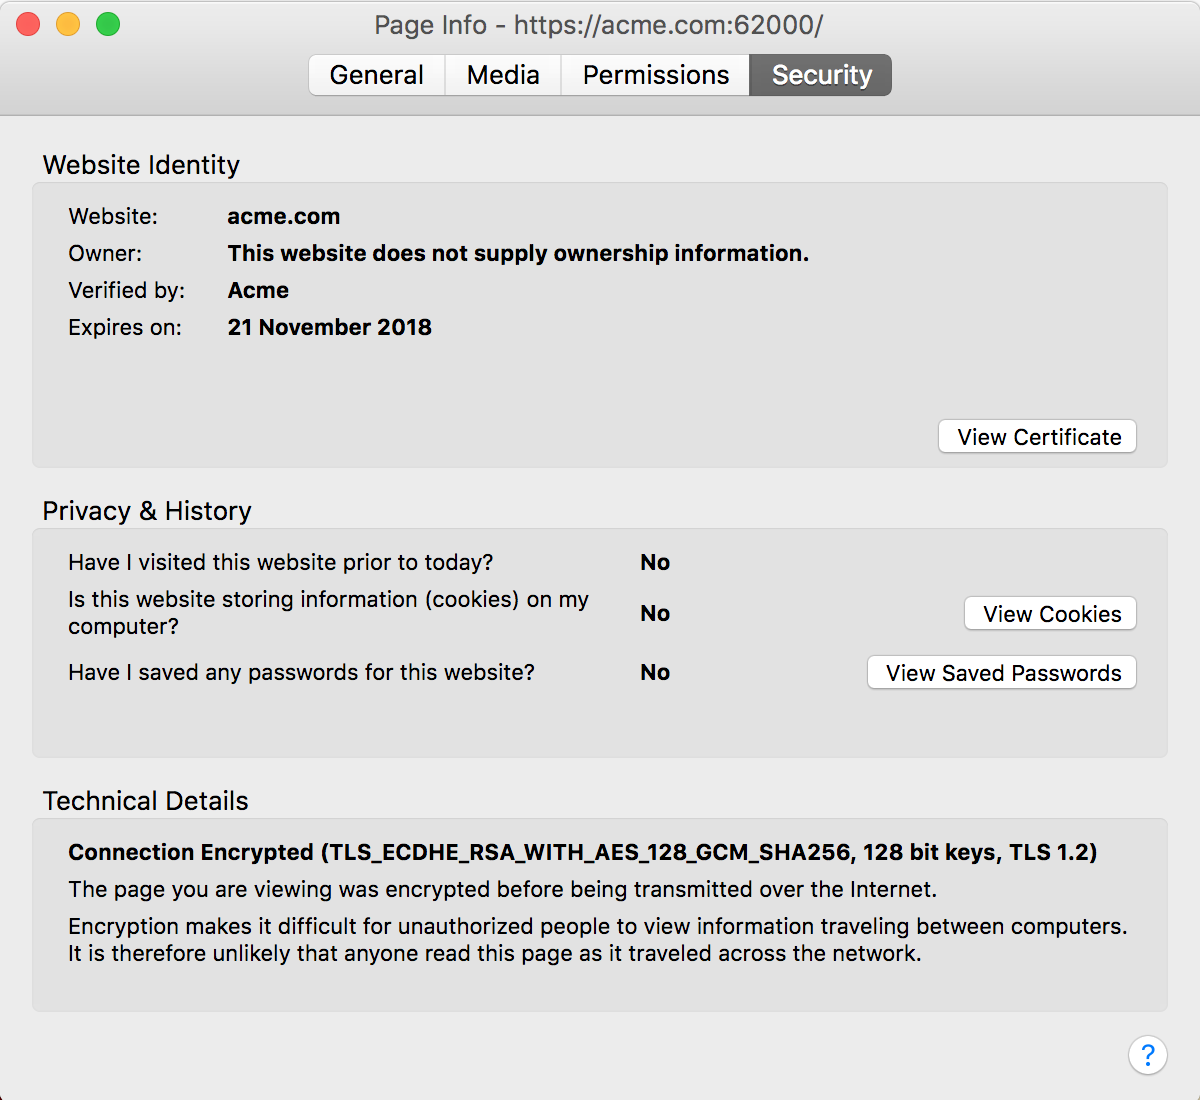Minimize window with the yellow button

(68, 24)
